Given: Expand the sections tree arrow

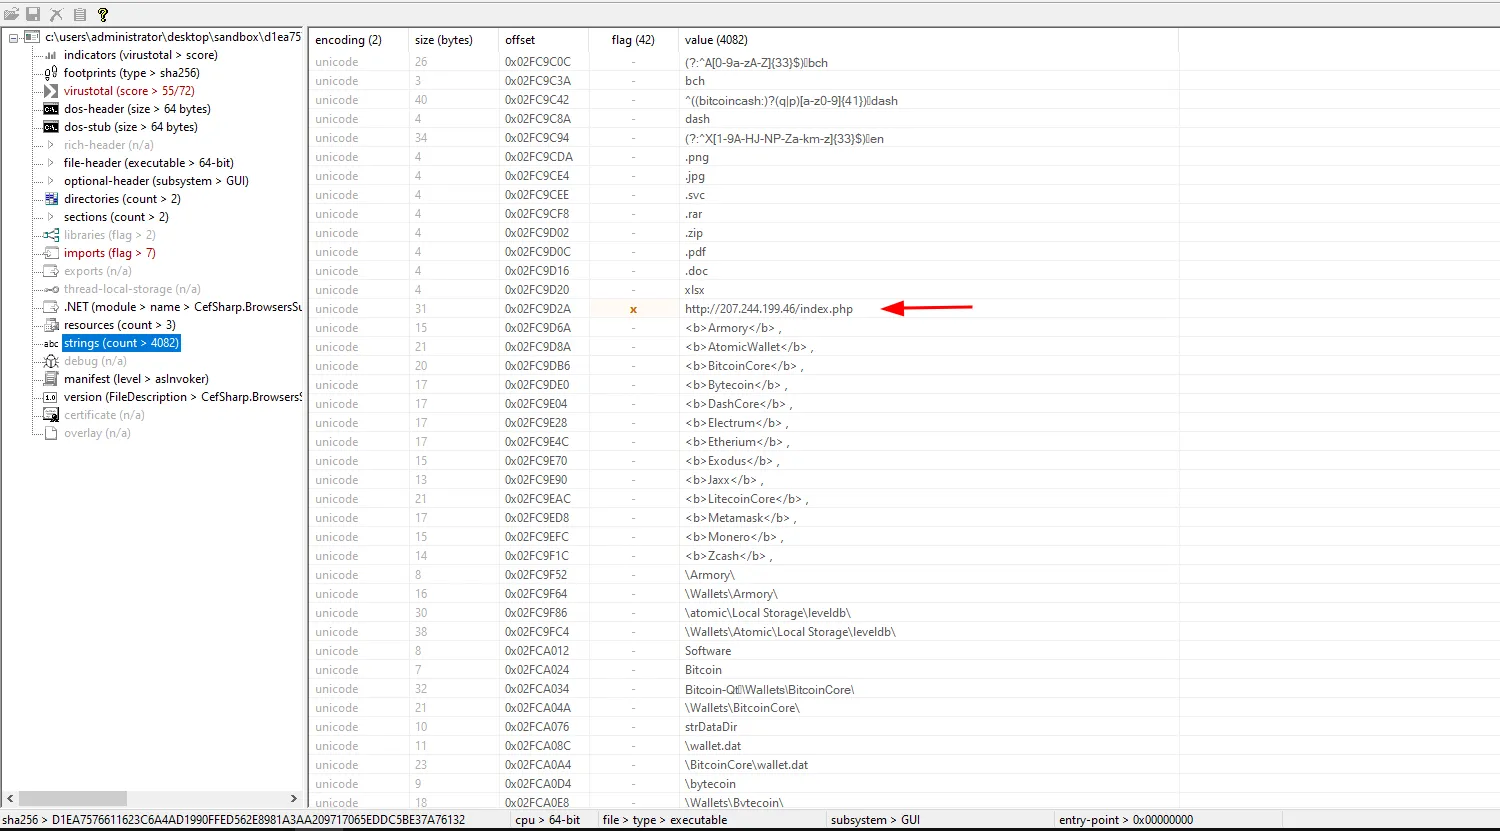Looking at the screenshot, I should (51, 217).
